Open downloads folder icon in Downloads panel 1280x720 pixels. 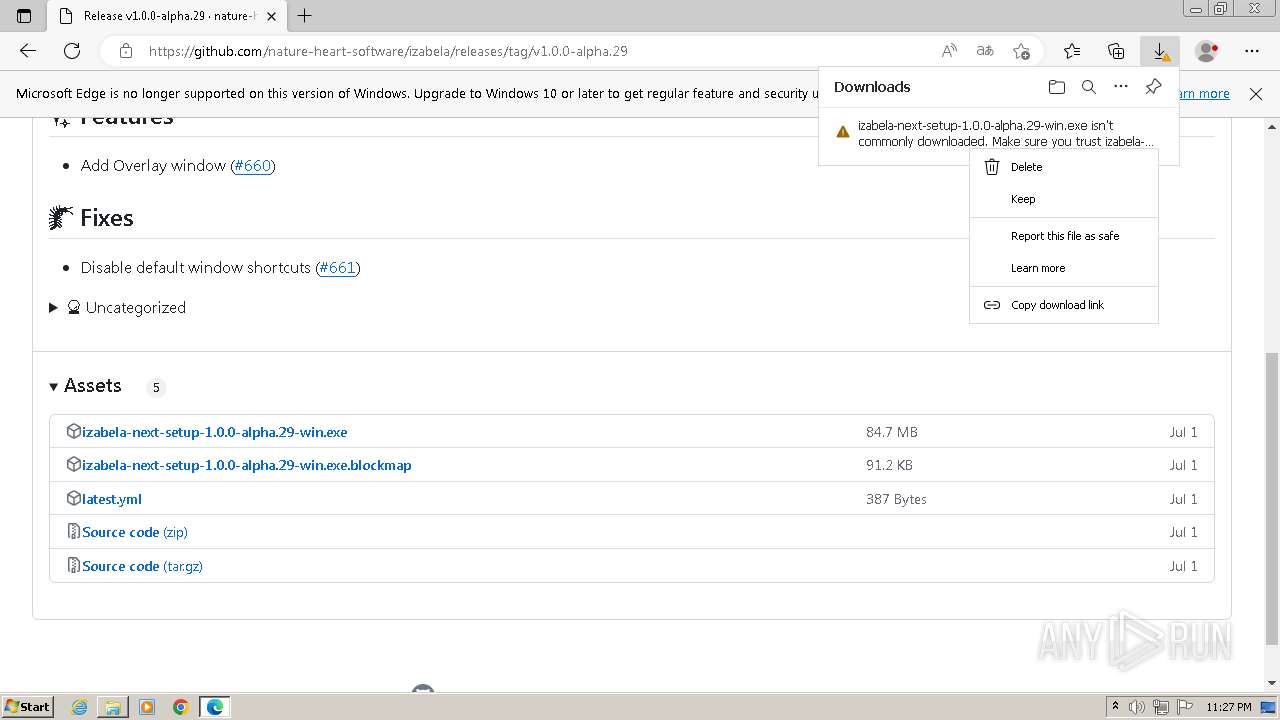tap(1057, 87)
